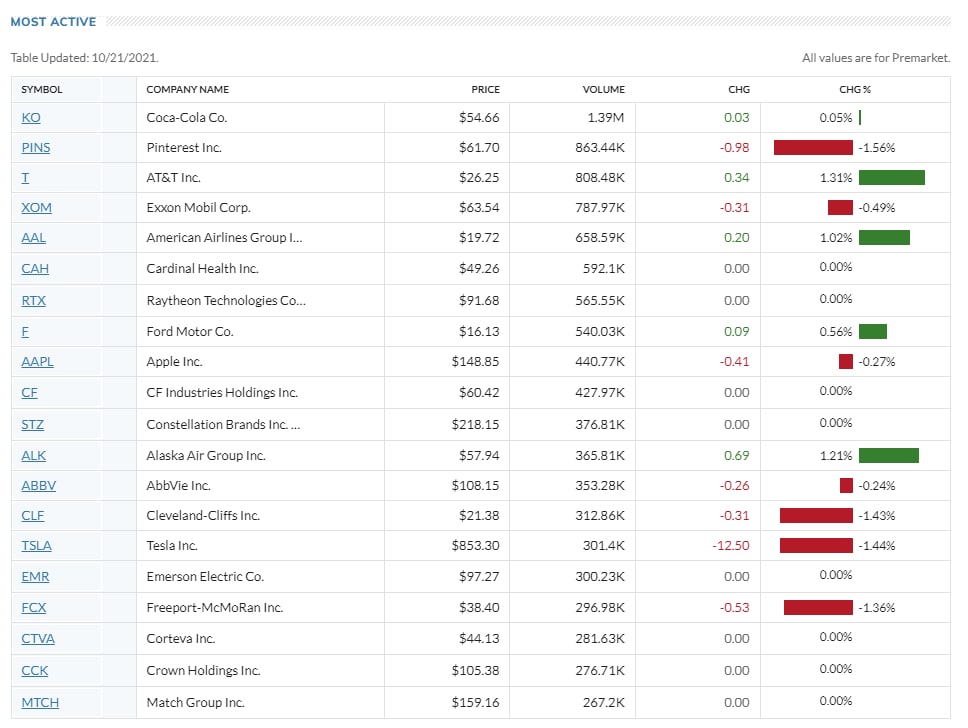Select the Exxon Mobil Corp. company name

199,207
